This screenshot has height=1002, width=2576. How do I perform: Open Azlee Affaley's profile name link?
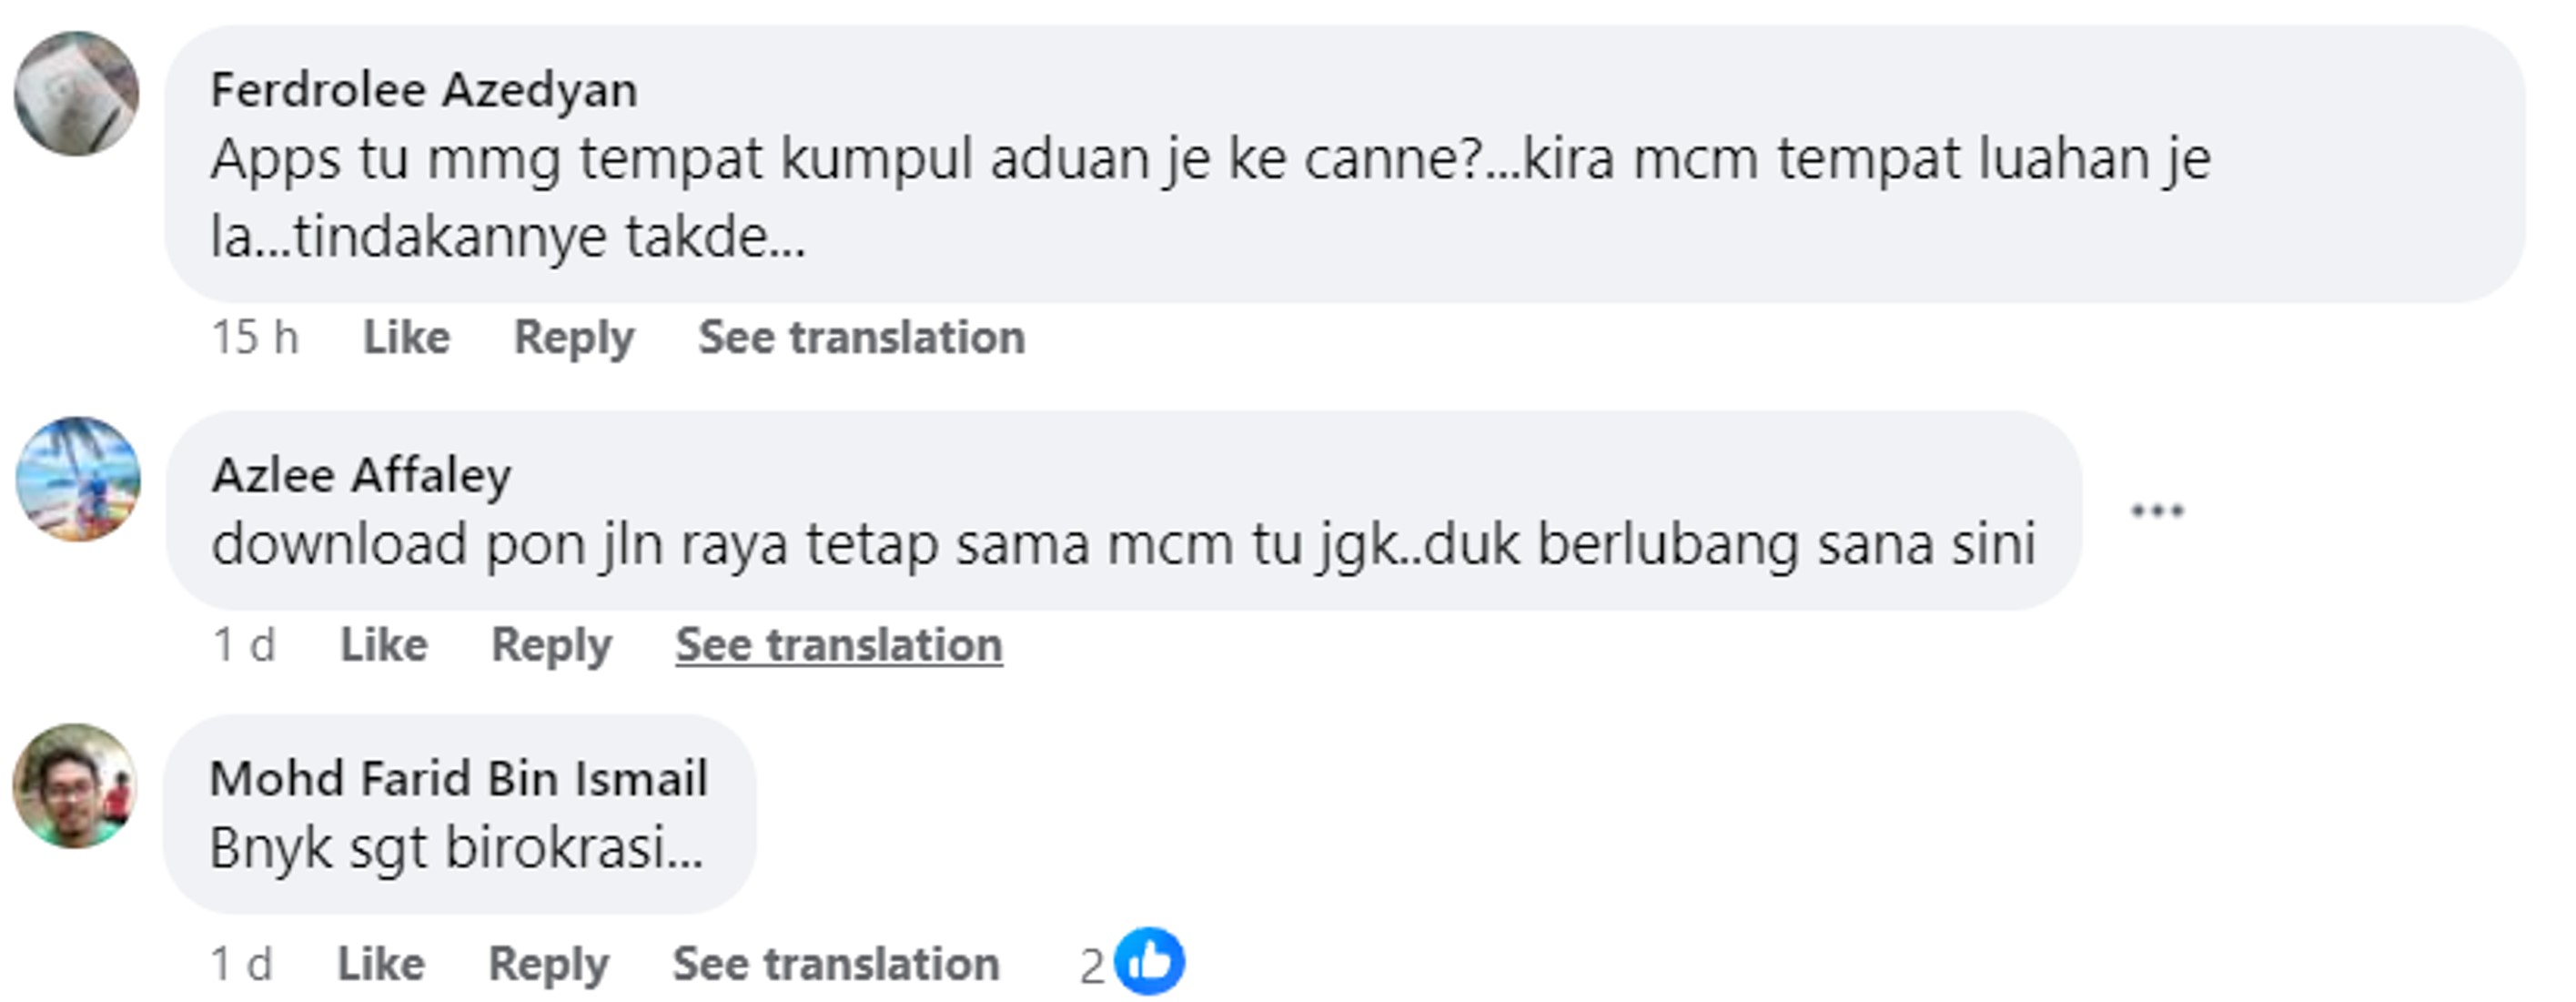point(361,475)
